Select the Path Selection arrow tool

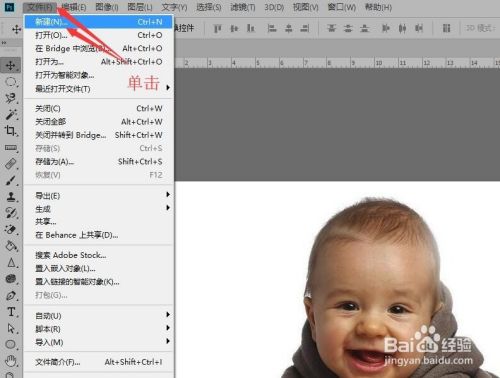11,328
